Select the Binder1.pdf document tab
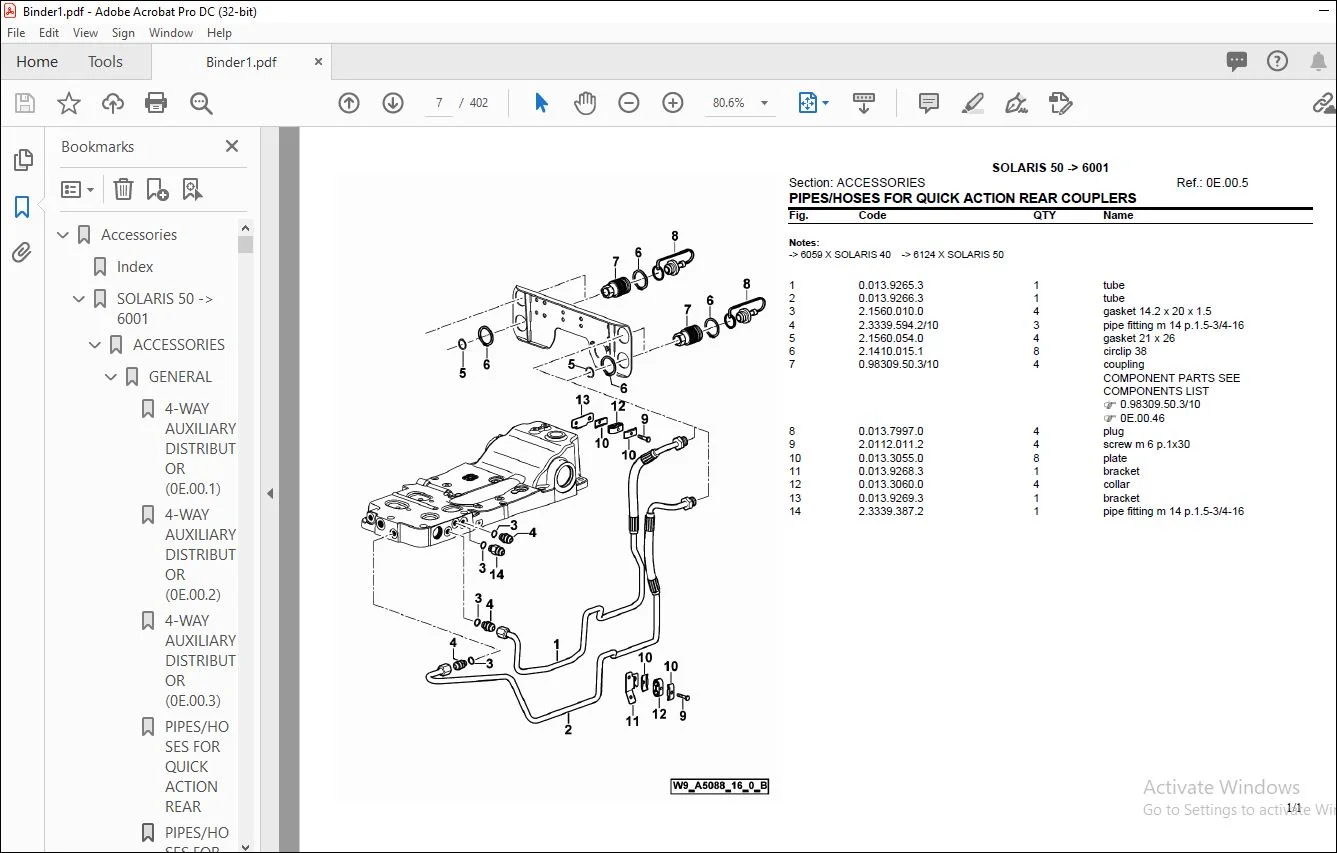1337x853 pixels. 241,62
